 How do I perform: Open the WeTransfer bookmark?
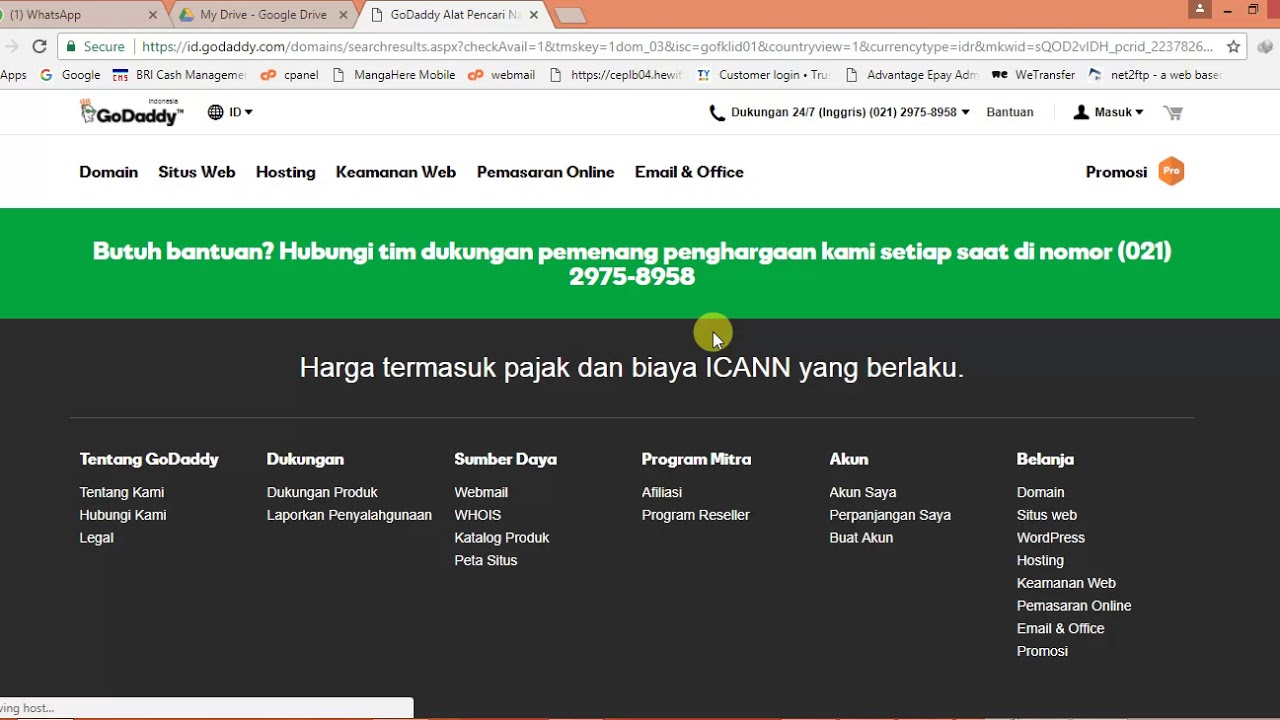(x=1033, y=75)
